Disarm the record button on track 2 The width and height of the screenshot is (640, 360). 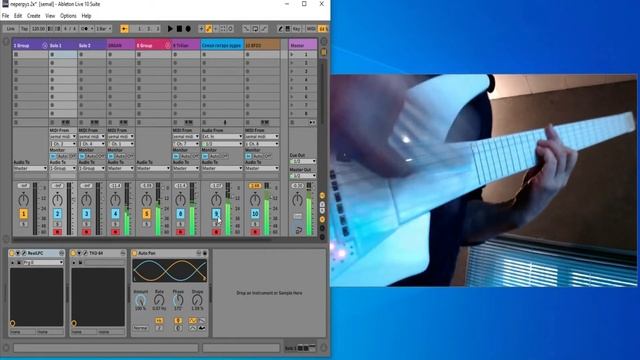[x=58, y=232]
